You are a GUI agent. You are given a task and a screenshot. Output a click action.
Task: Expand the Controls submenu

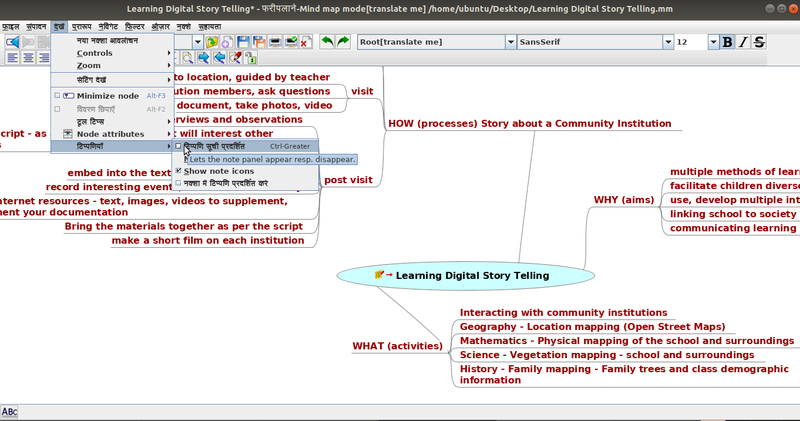(112, 53)
